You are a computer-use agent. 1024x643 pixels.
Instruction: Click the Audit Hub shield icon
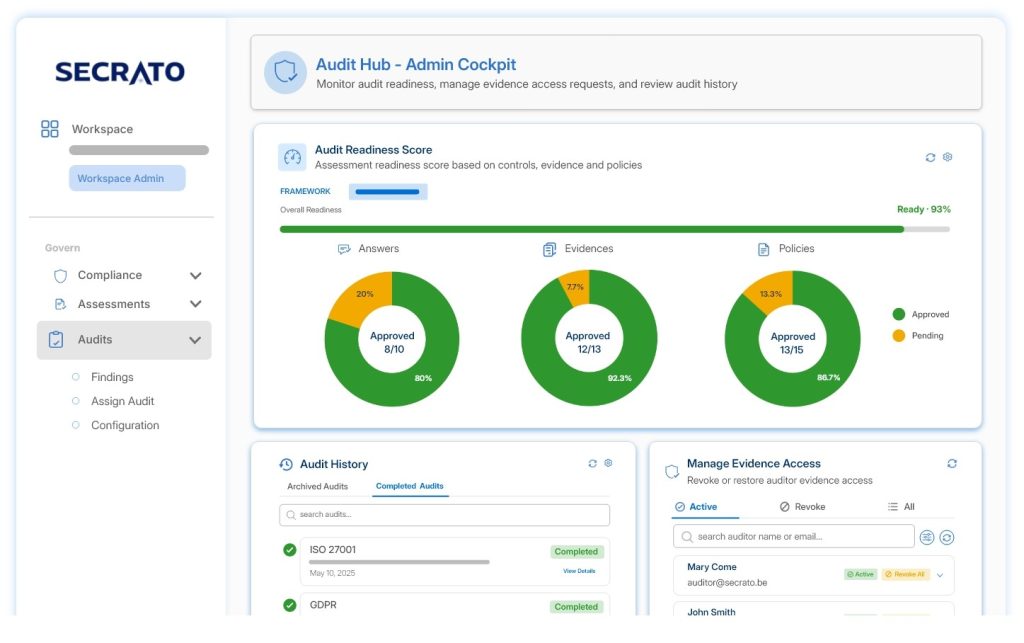285,72
